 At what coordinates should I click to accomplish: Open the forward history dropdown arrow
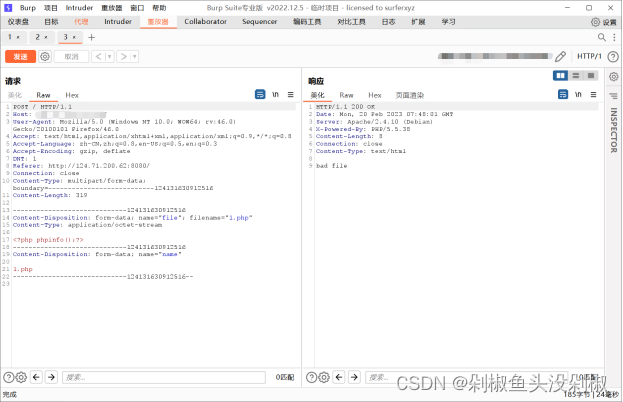coord(135,56)
